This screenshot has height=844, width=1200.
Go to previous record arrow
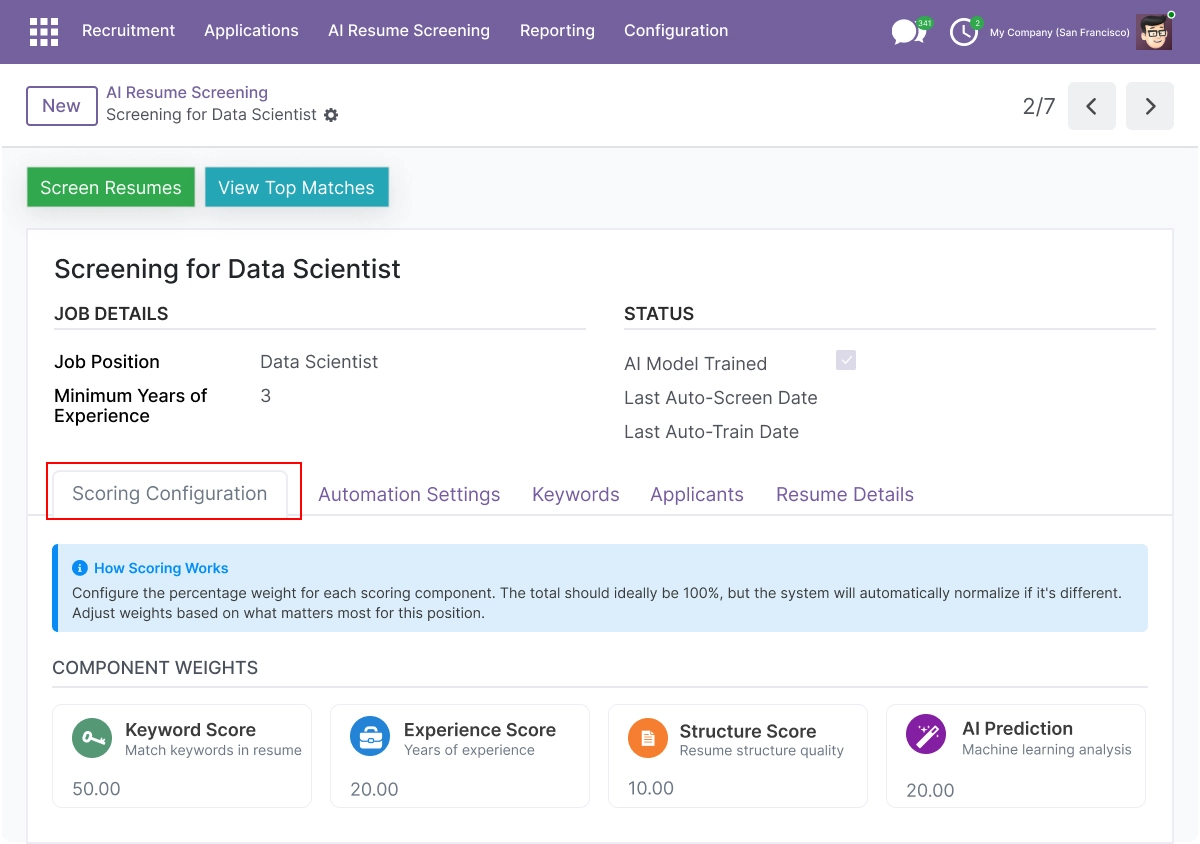(x=1092, y=106)
